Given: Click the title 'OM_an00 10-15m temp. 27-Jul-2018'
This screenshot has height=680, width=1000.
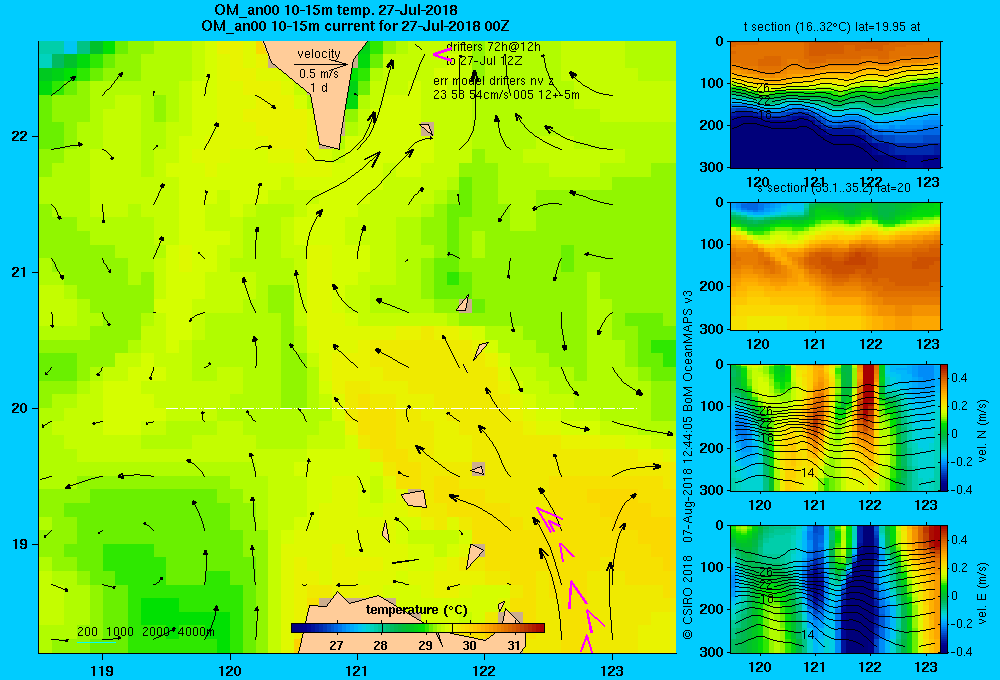Looking at the screenshot, I should click(x=335, y=10).
